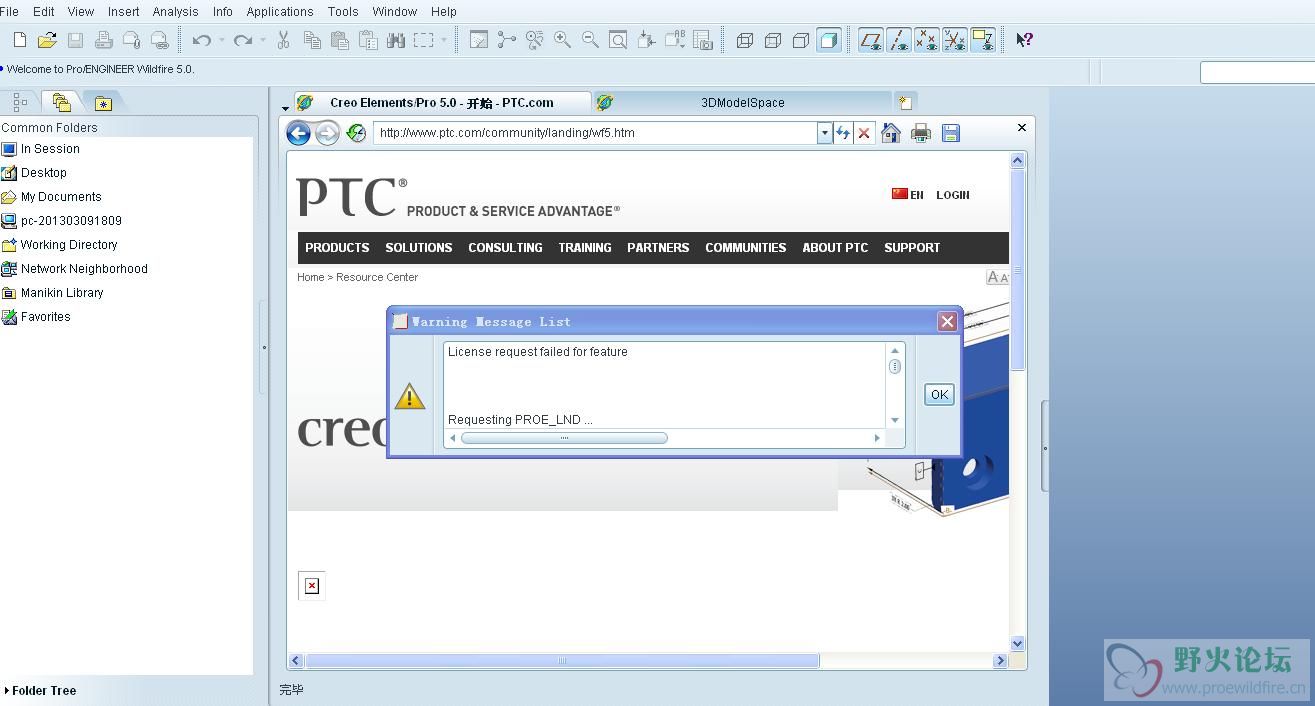Screen dimensions: 1315x706
Task: Select In Session folder
Action: (x=40, y=149)
